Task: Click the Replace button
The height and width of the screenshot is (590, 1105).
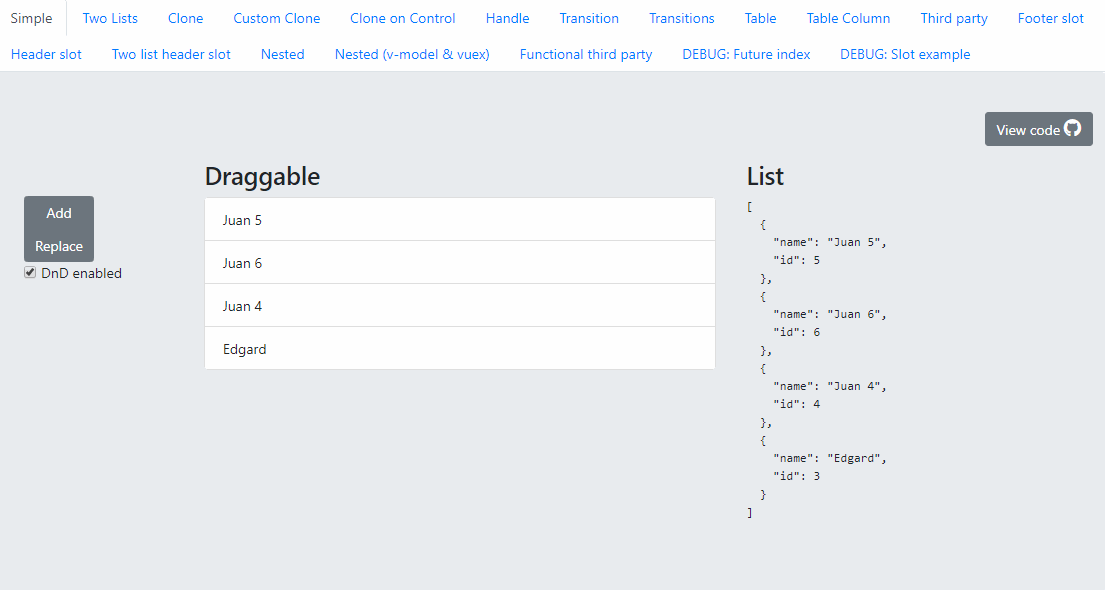Action: tap(58, 245)
